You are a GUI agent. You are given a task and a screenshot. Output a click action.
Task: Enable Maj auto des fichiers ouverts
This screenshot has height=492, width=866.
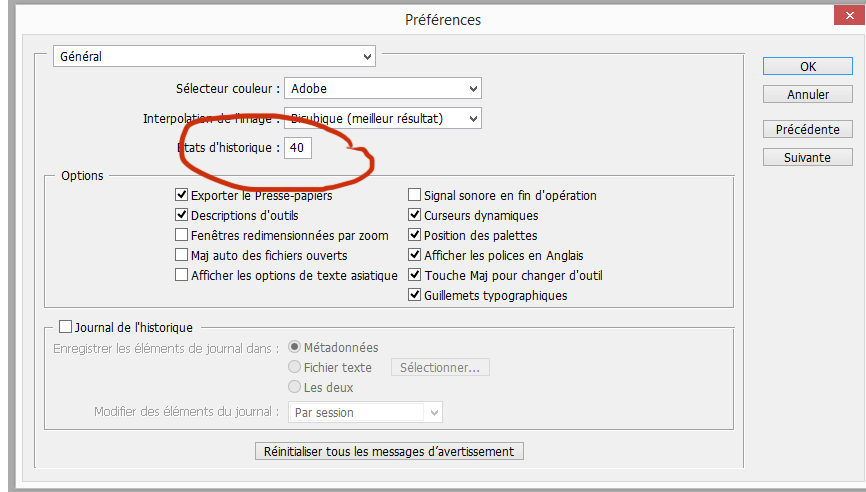coord(182,255)
